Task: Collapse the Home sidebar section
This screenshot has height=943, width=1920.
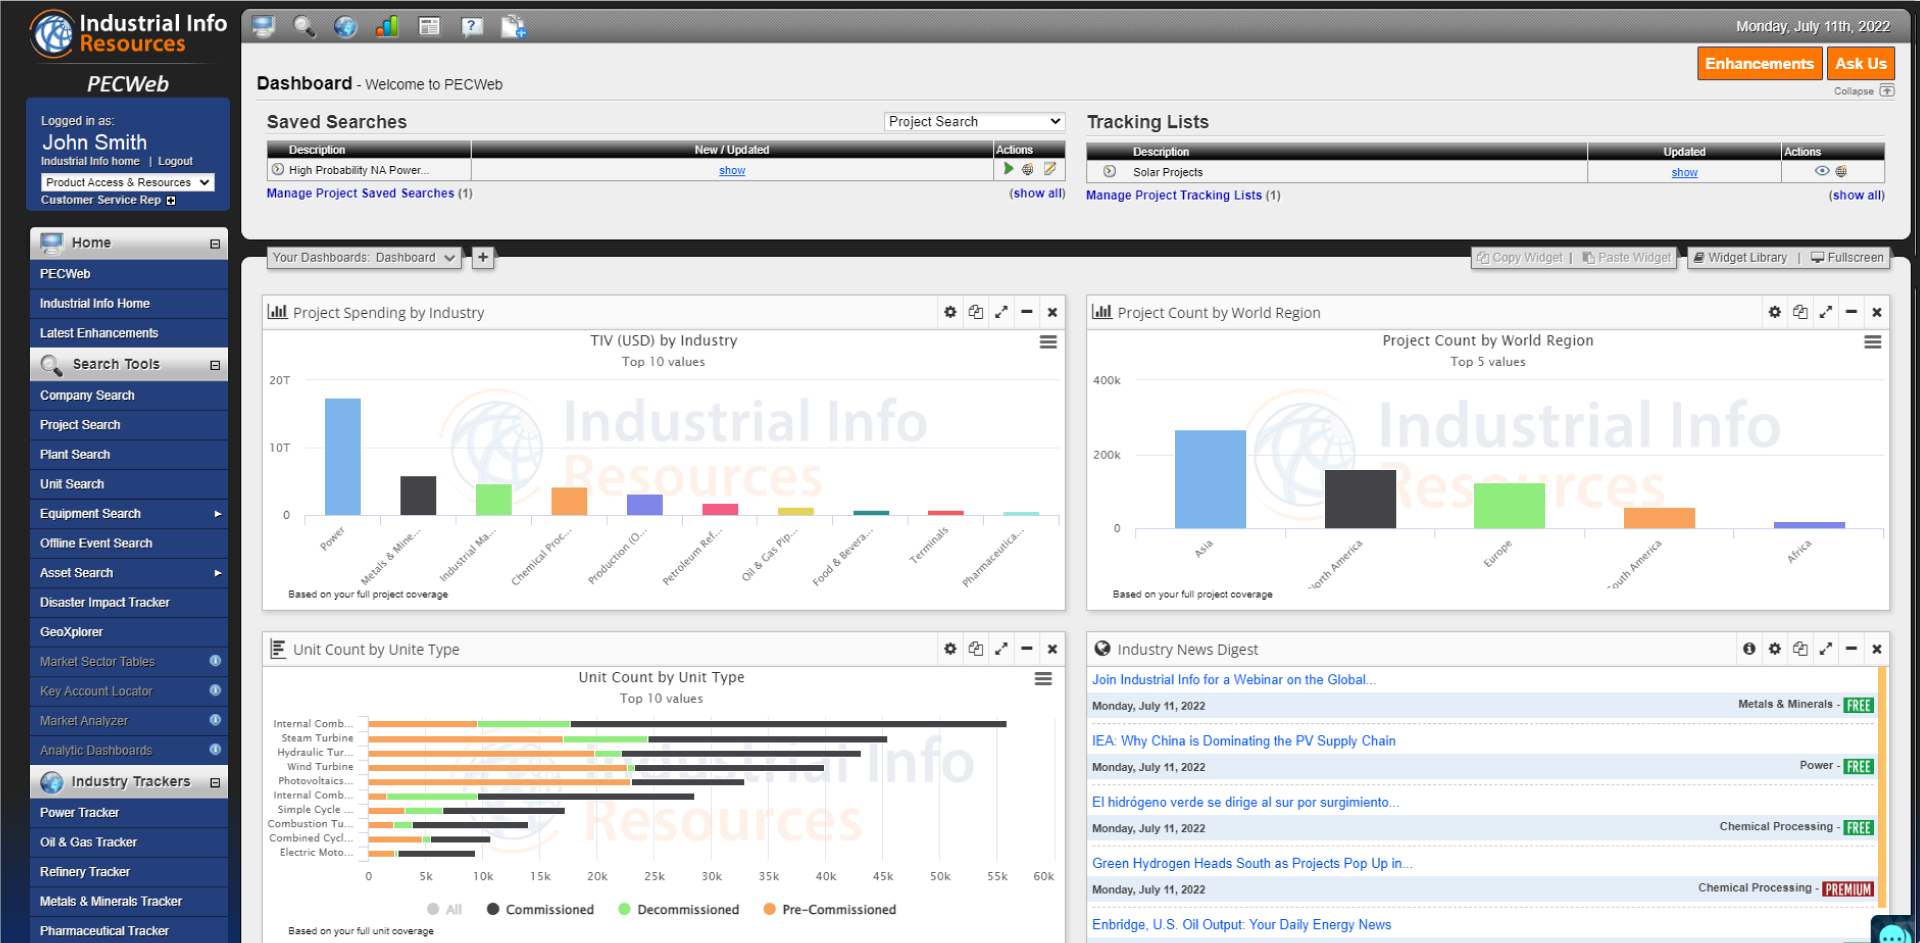Action: pos(215,244)
